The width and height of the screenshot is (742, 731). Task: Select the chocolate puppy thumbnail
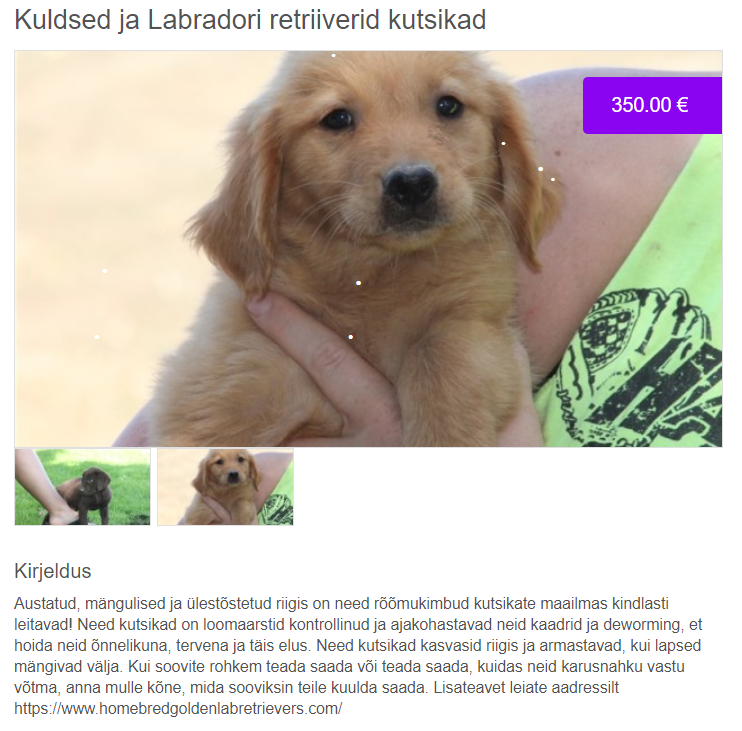point(82,487)
